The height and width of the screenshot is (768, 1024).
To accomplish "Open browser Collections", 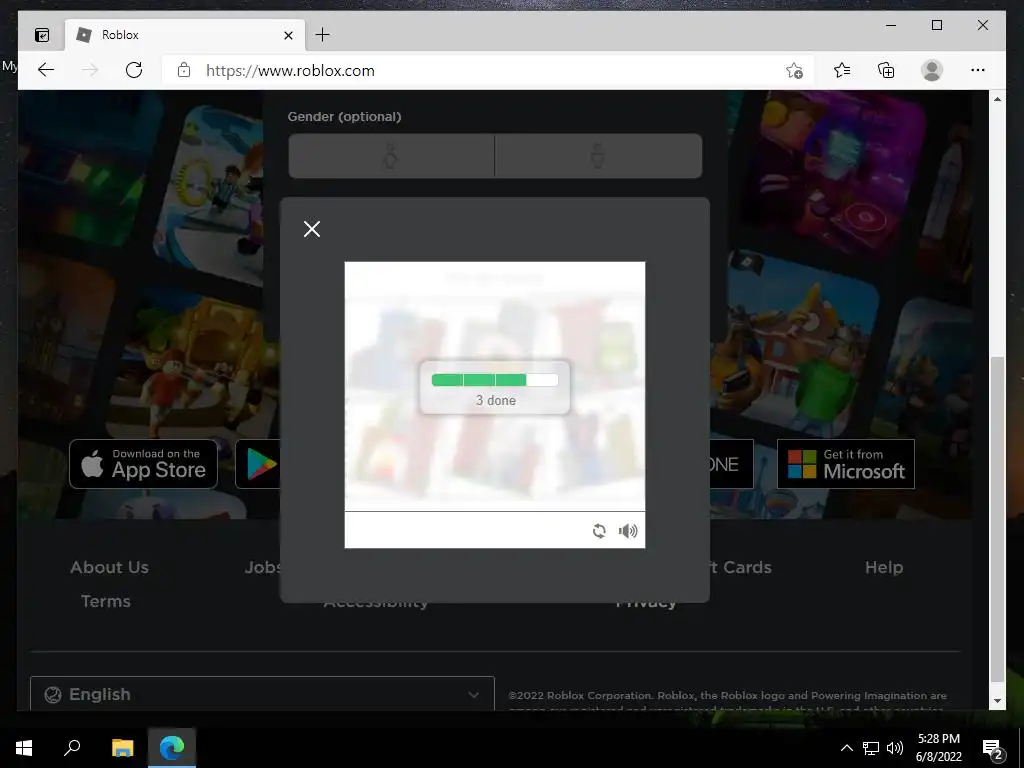I will click(886, 70).
